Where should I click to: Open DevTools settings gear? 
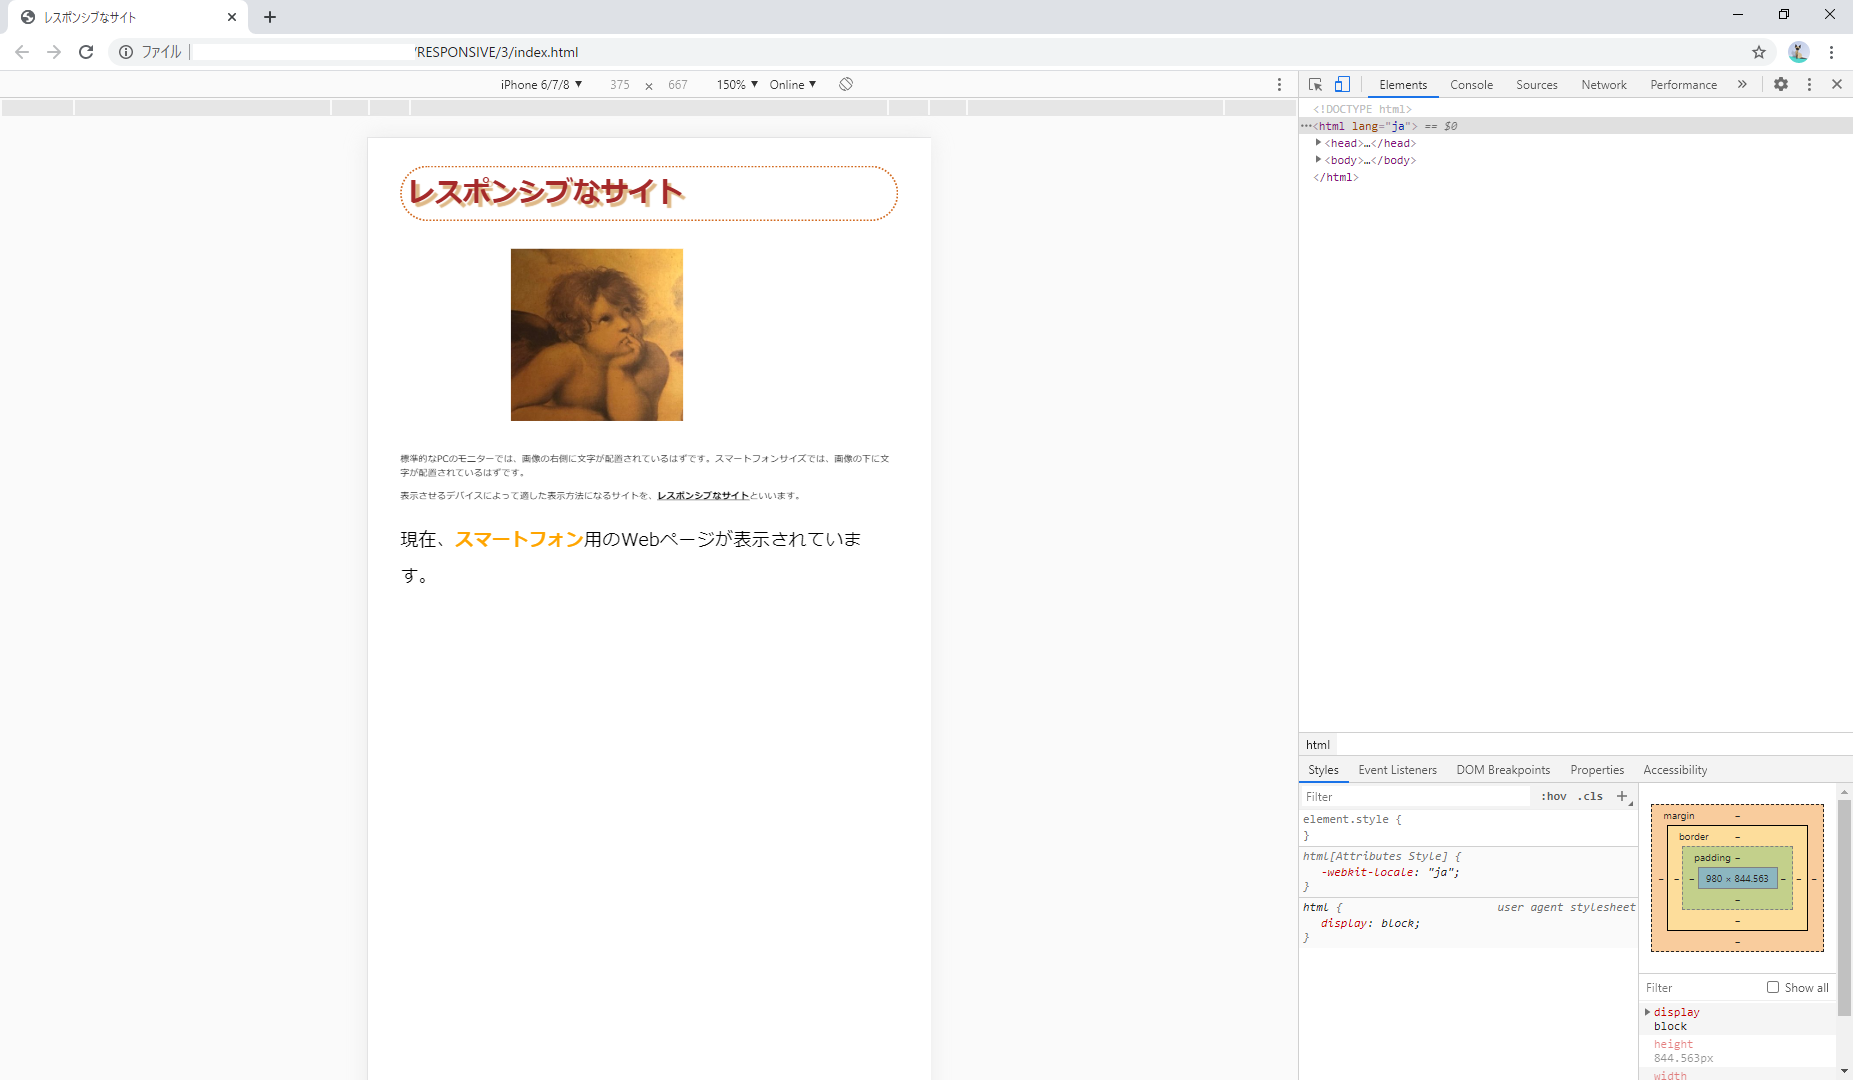tap(1781, 84)
